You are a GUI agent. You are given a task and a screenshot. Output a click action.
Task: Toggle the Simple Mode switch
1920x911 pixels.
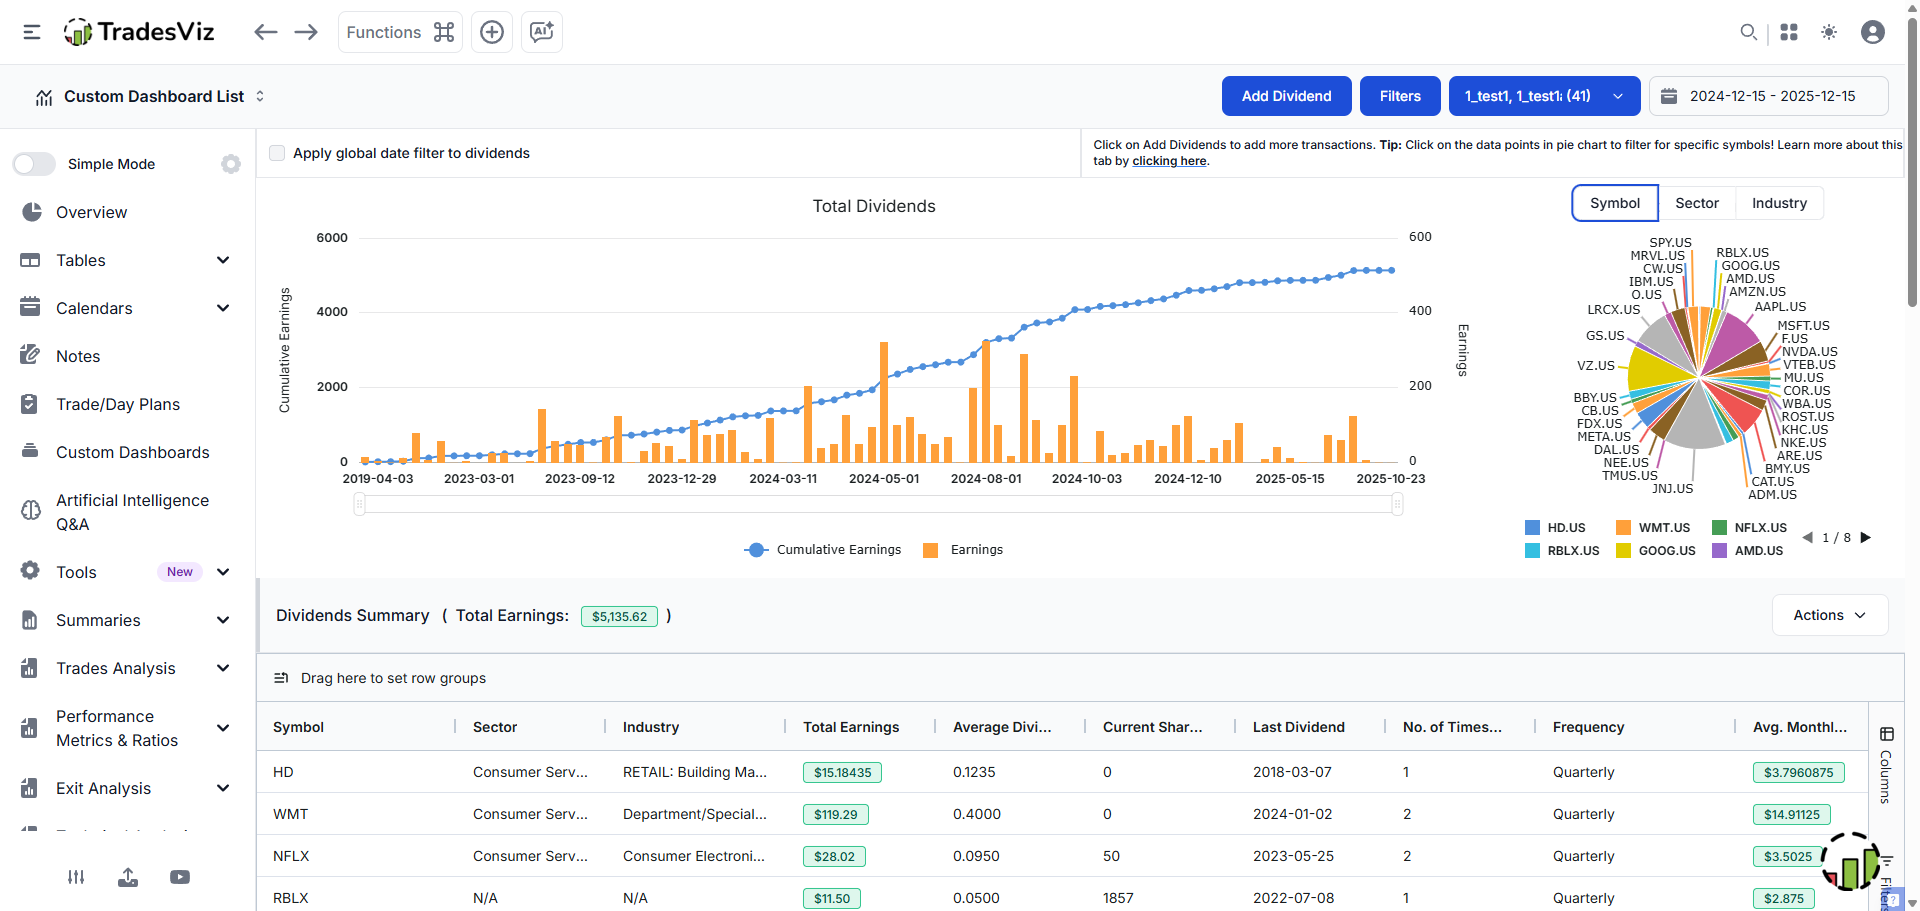(35, 164)
